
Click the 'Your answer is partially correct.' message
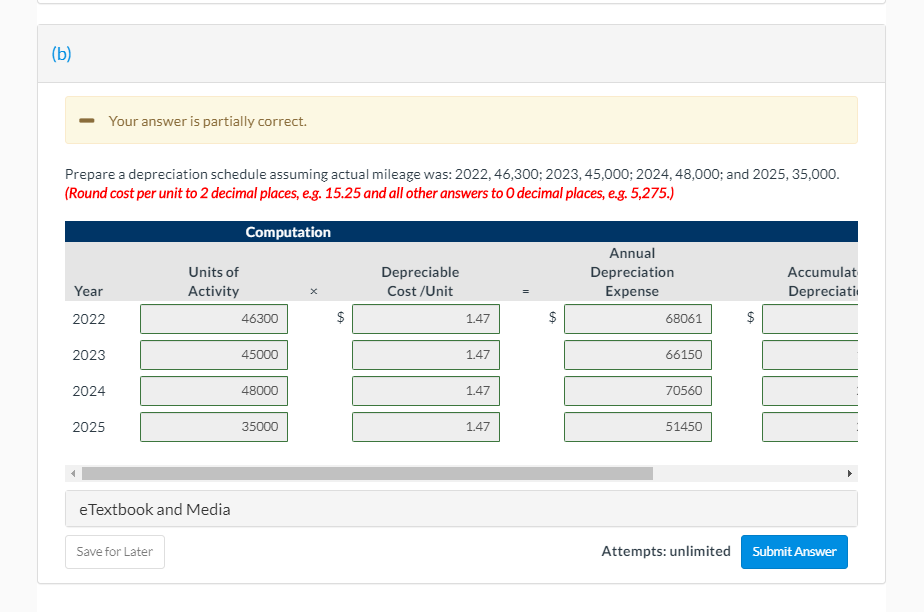(x=207, y=121)
